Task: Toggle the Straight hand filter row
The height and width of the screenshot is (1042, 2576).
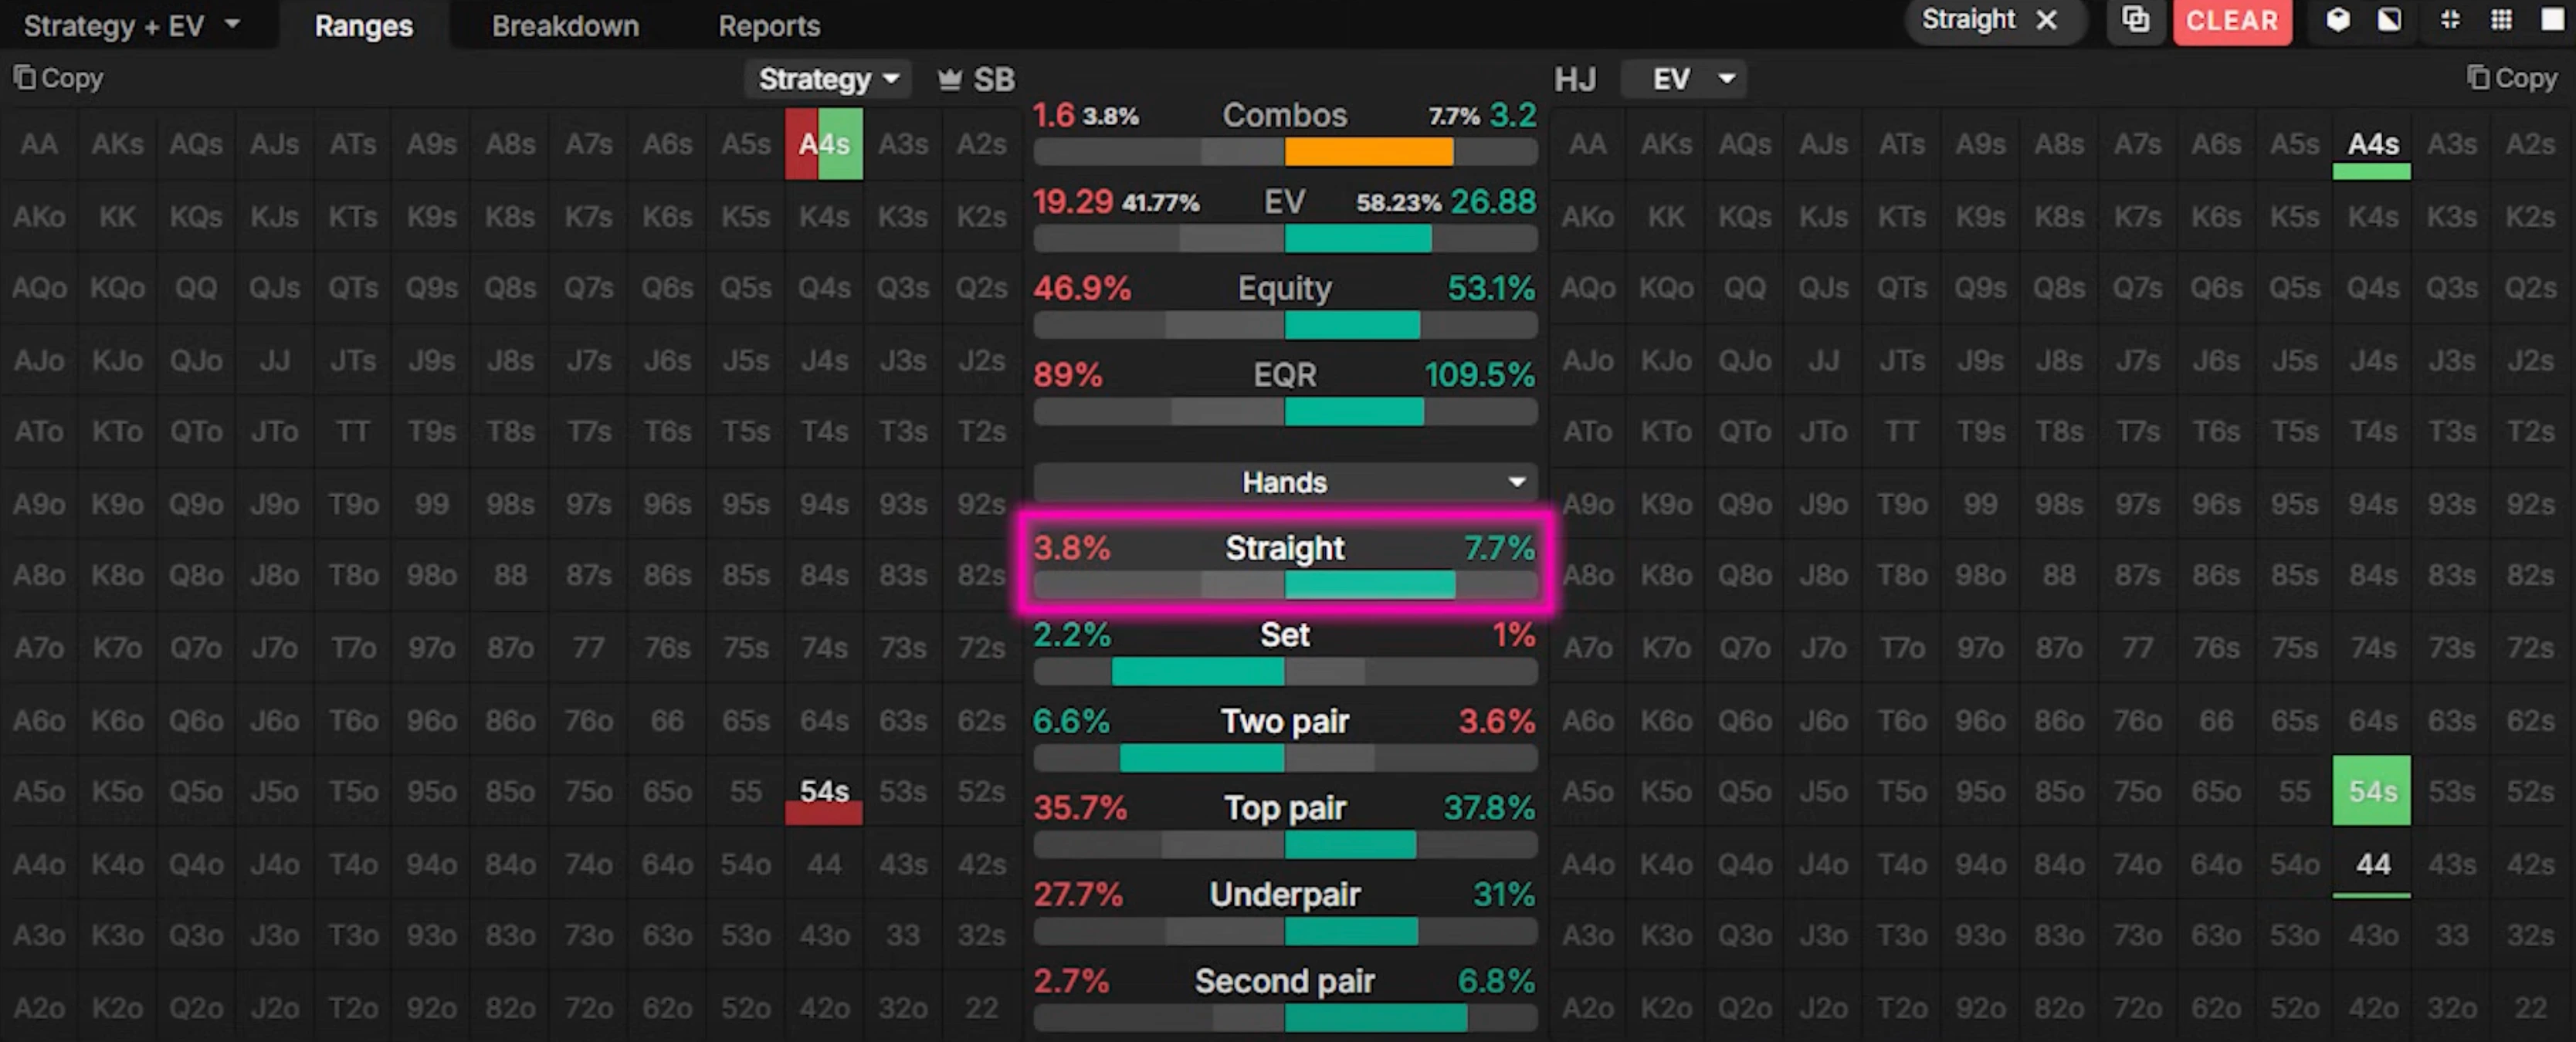Action: [x=1284, y=560]
